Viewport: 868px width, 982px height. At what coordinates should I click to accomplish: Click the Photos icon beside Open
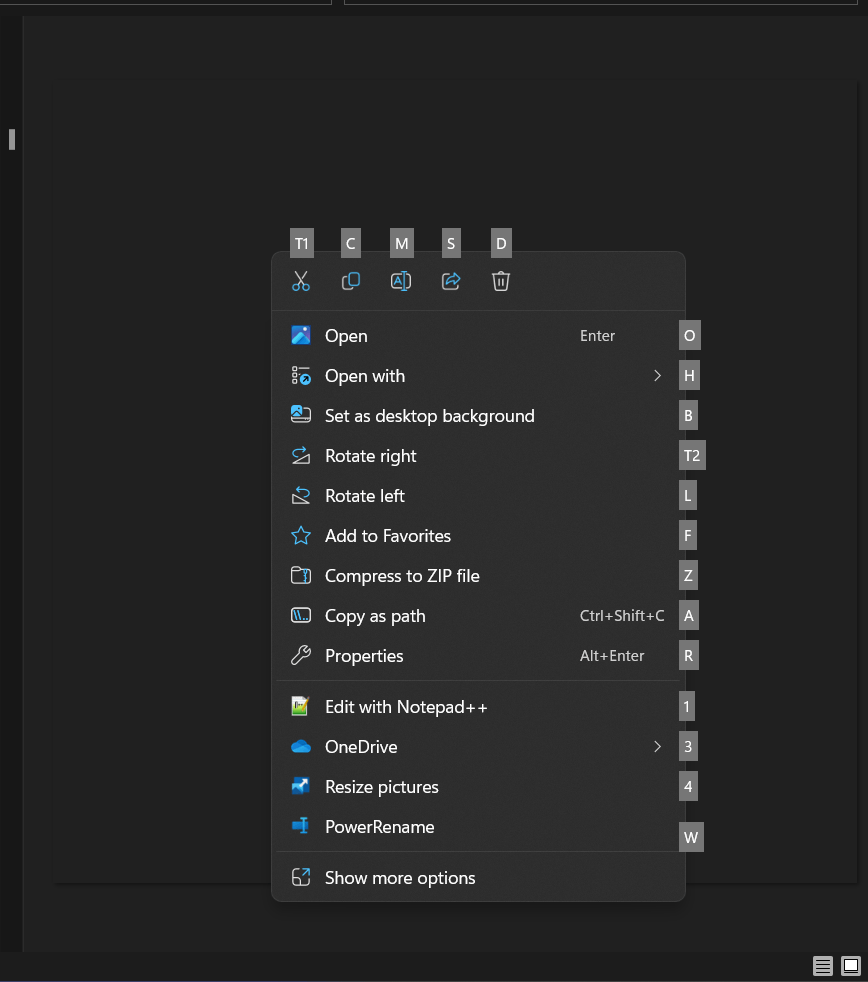(301, 336)
